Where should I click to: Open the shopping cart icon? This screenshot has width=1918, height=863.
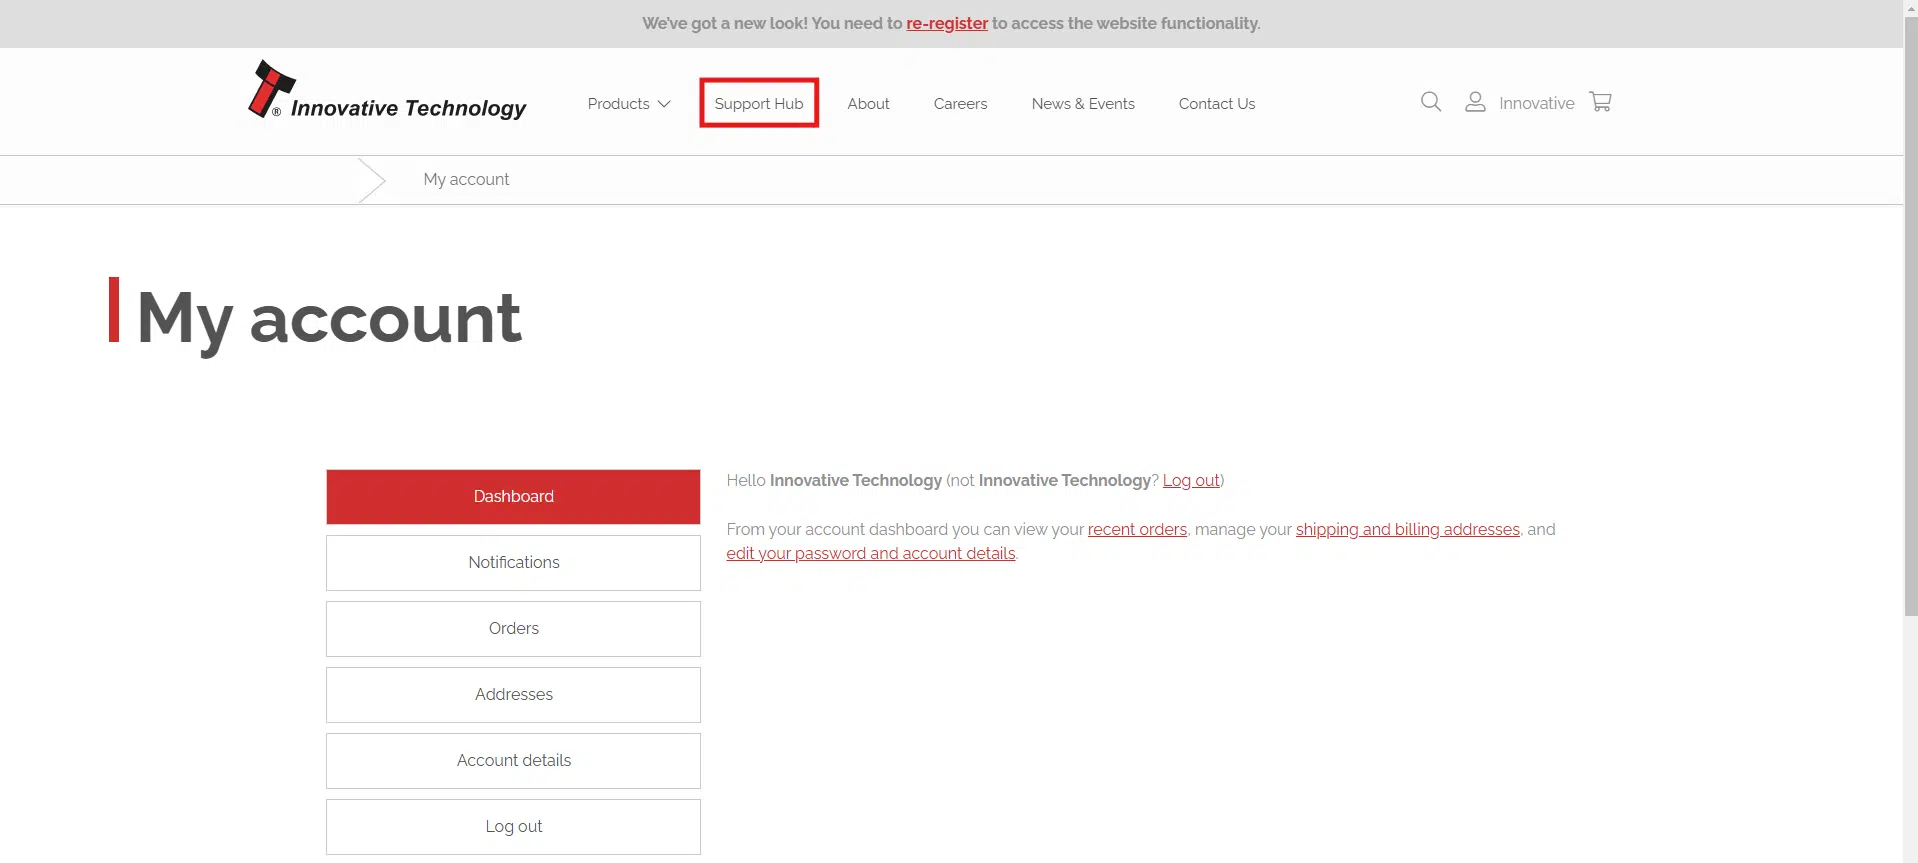coord(1600,102)
